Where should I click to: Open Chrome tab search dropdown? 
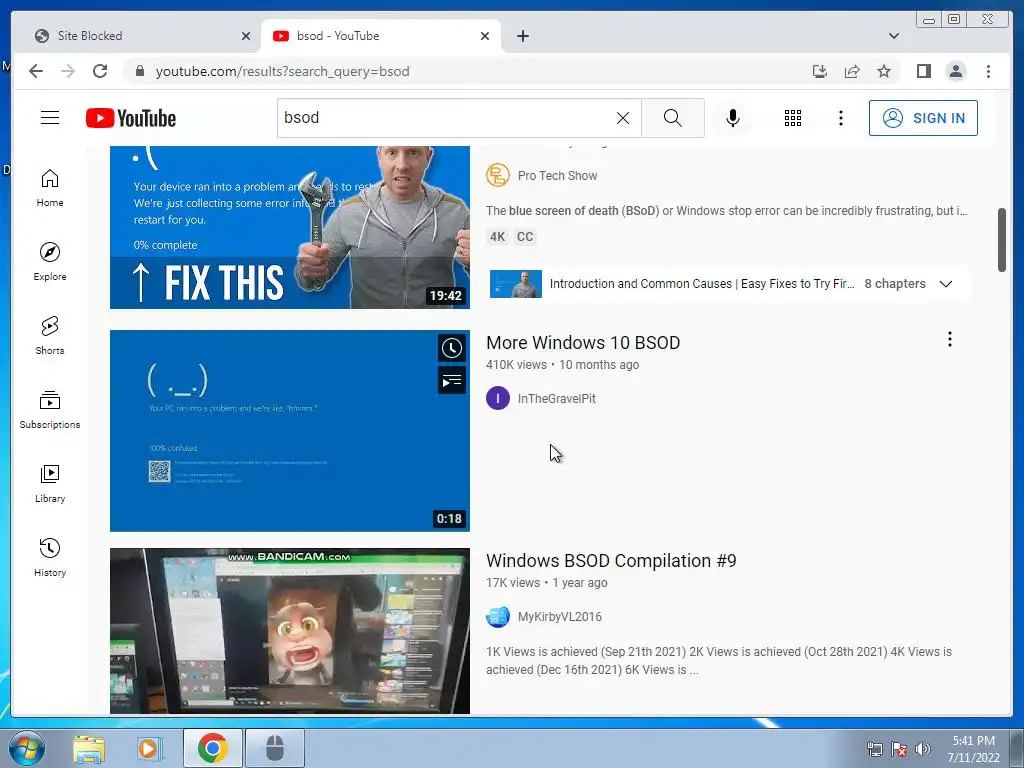[x=893, y=36]
